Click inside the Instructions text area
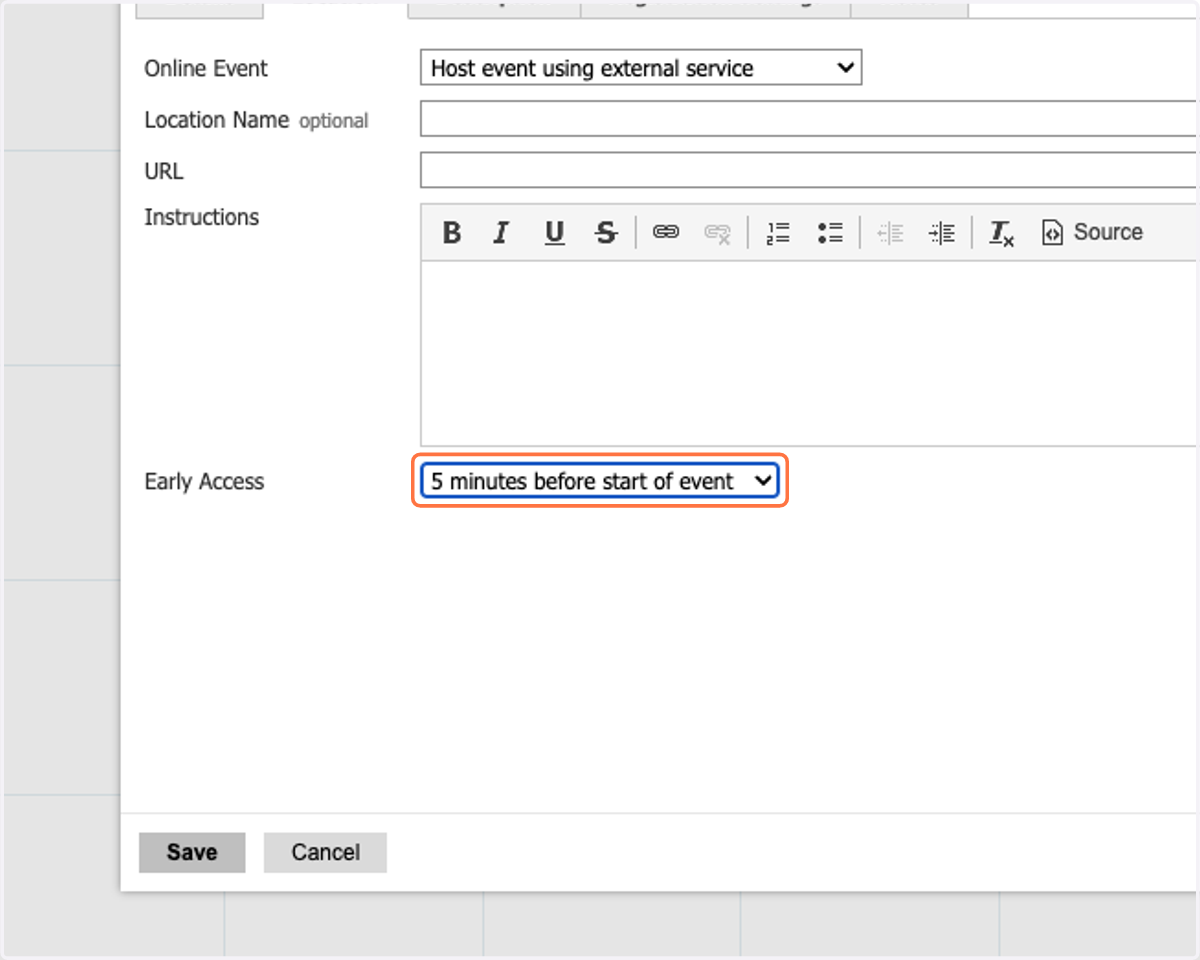 click(x=808, y=353)
